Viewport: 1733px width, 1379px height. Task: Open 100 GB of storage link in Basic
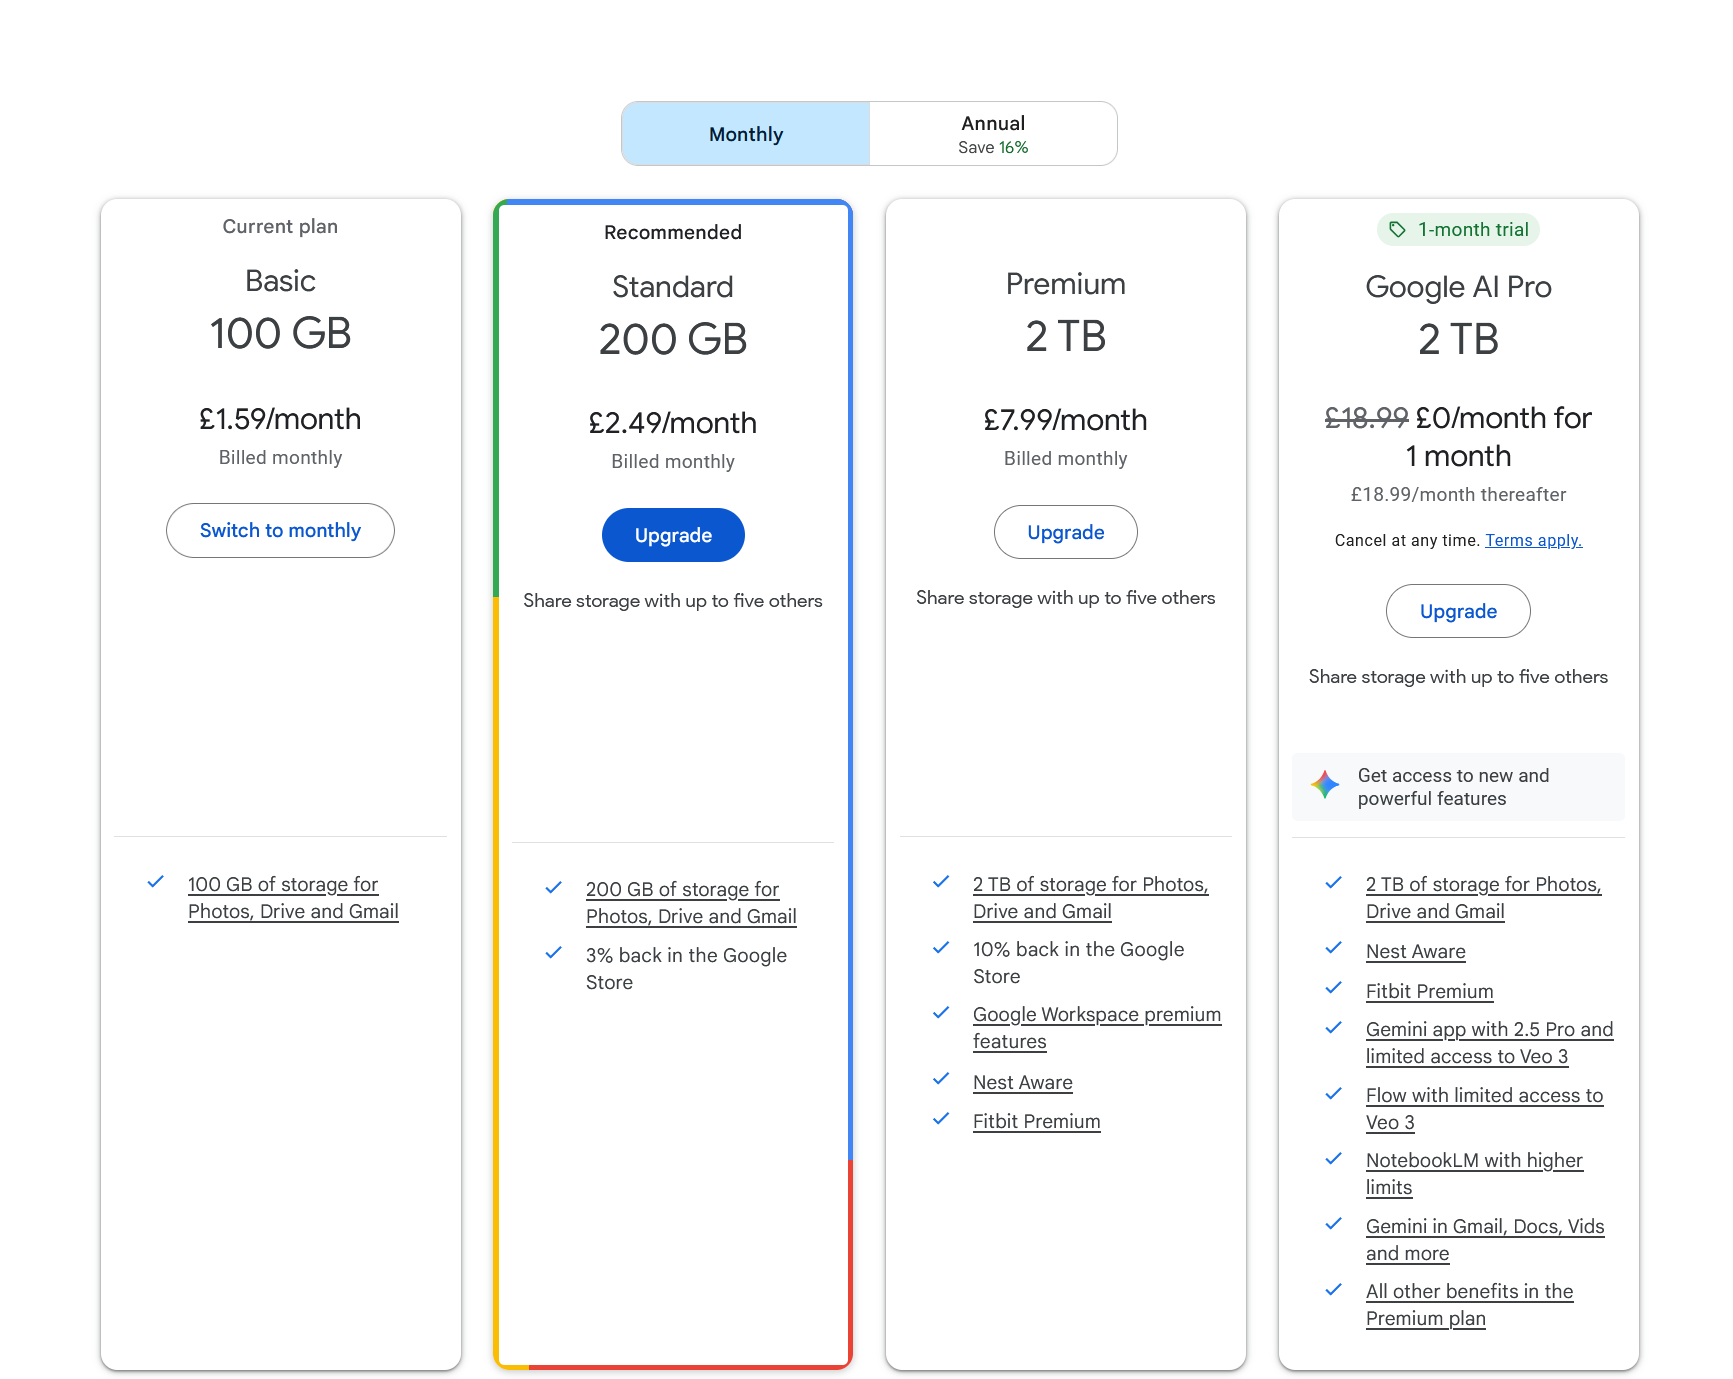pos(293,898)
